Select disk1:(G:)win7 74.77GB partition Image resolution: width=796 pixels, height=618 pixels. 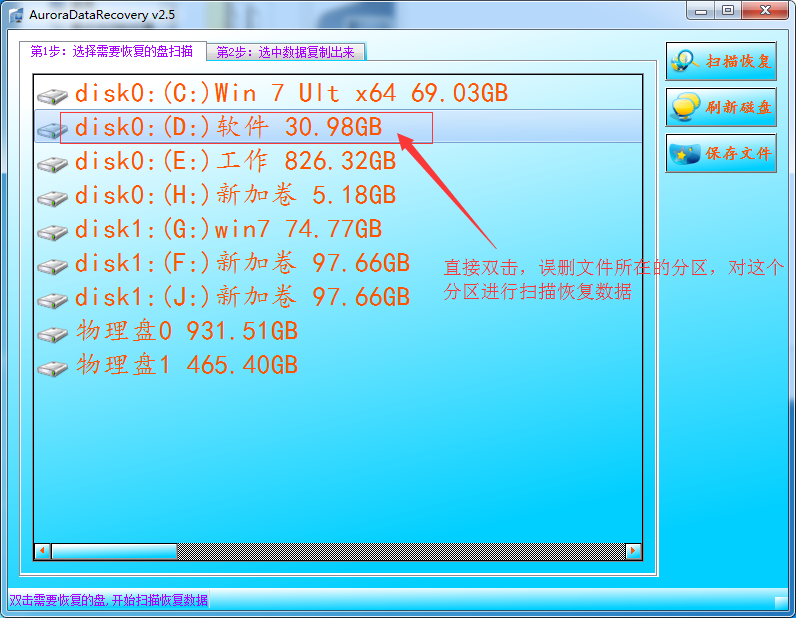click(x=338, y=229)
